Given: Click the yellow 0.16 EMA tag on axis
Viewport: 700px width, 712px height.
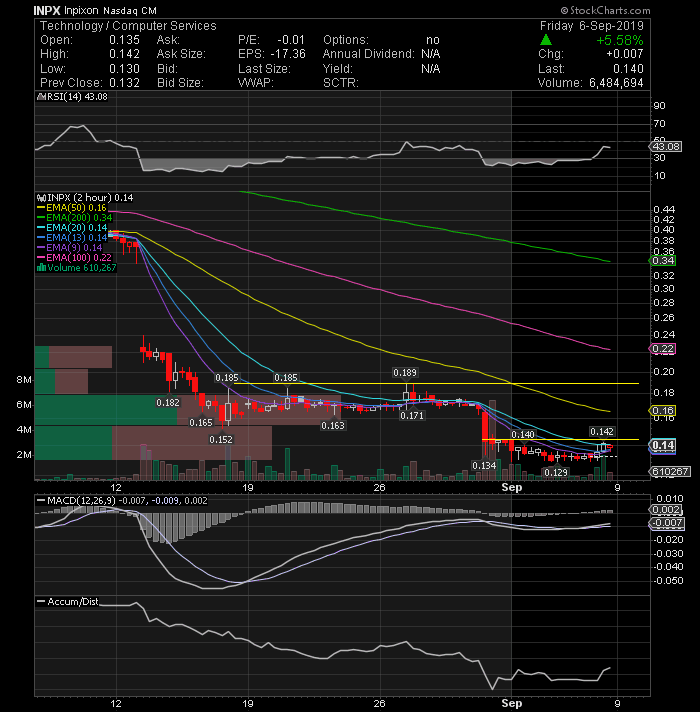Looking at the screenshot, I should [663, 410].
